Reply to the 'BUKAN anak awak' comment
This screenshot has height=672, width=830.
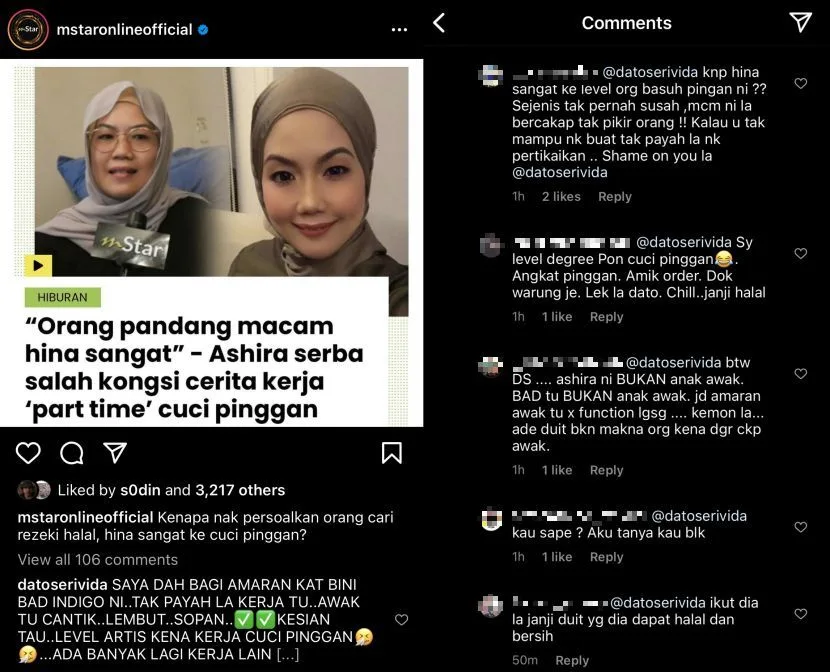[x=606, y=470]
